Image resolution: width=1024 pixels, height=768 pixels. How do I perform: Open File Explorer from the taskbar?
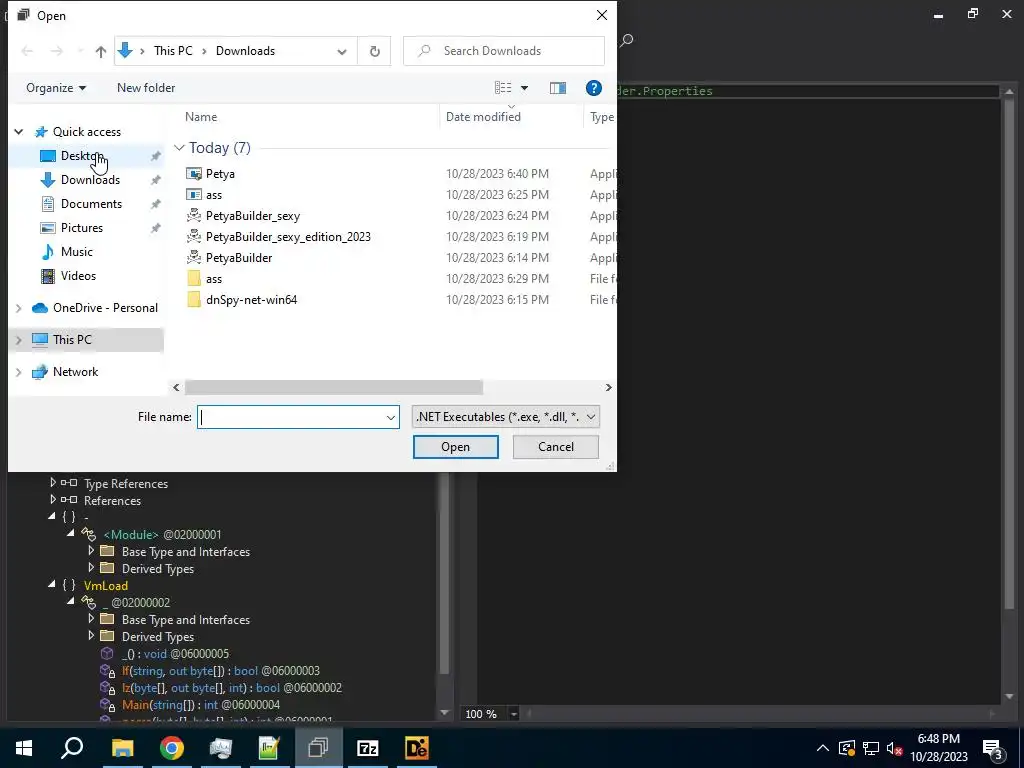122,748
